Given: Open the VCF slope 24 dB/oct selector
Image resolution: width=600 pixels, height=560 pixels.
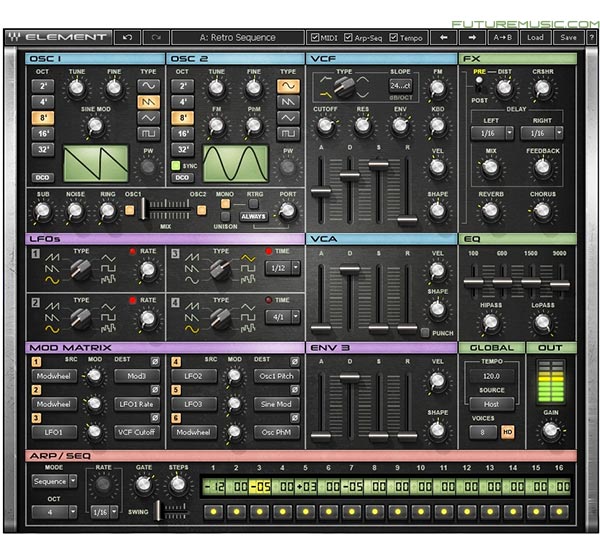Looking at the screenshot, I should 401,86.
